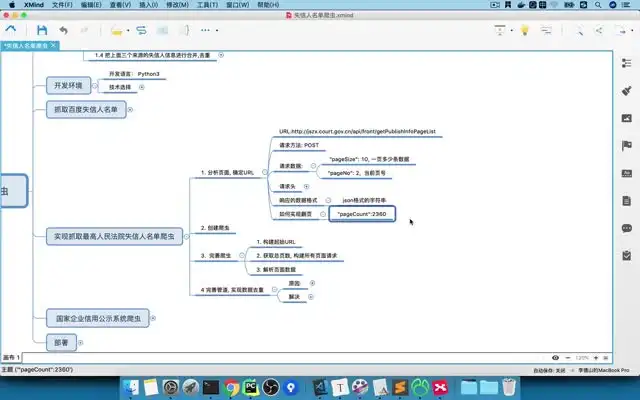Click the Undo arrow in toolbar
This screenshot has height=400, width=640.
[x=63, y=31]
